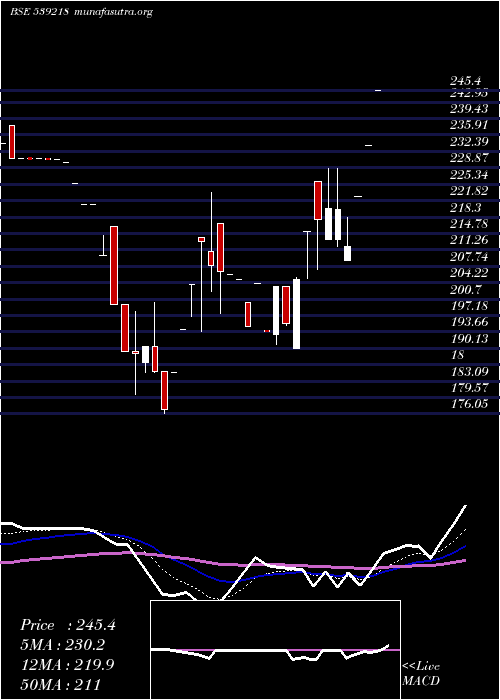
Task: Click the 12MA : 219.9 readout
Action: click(x=68, y=664)
